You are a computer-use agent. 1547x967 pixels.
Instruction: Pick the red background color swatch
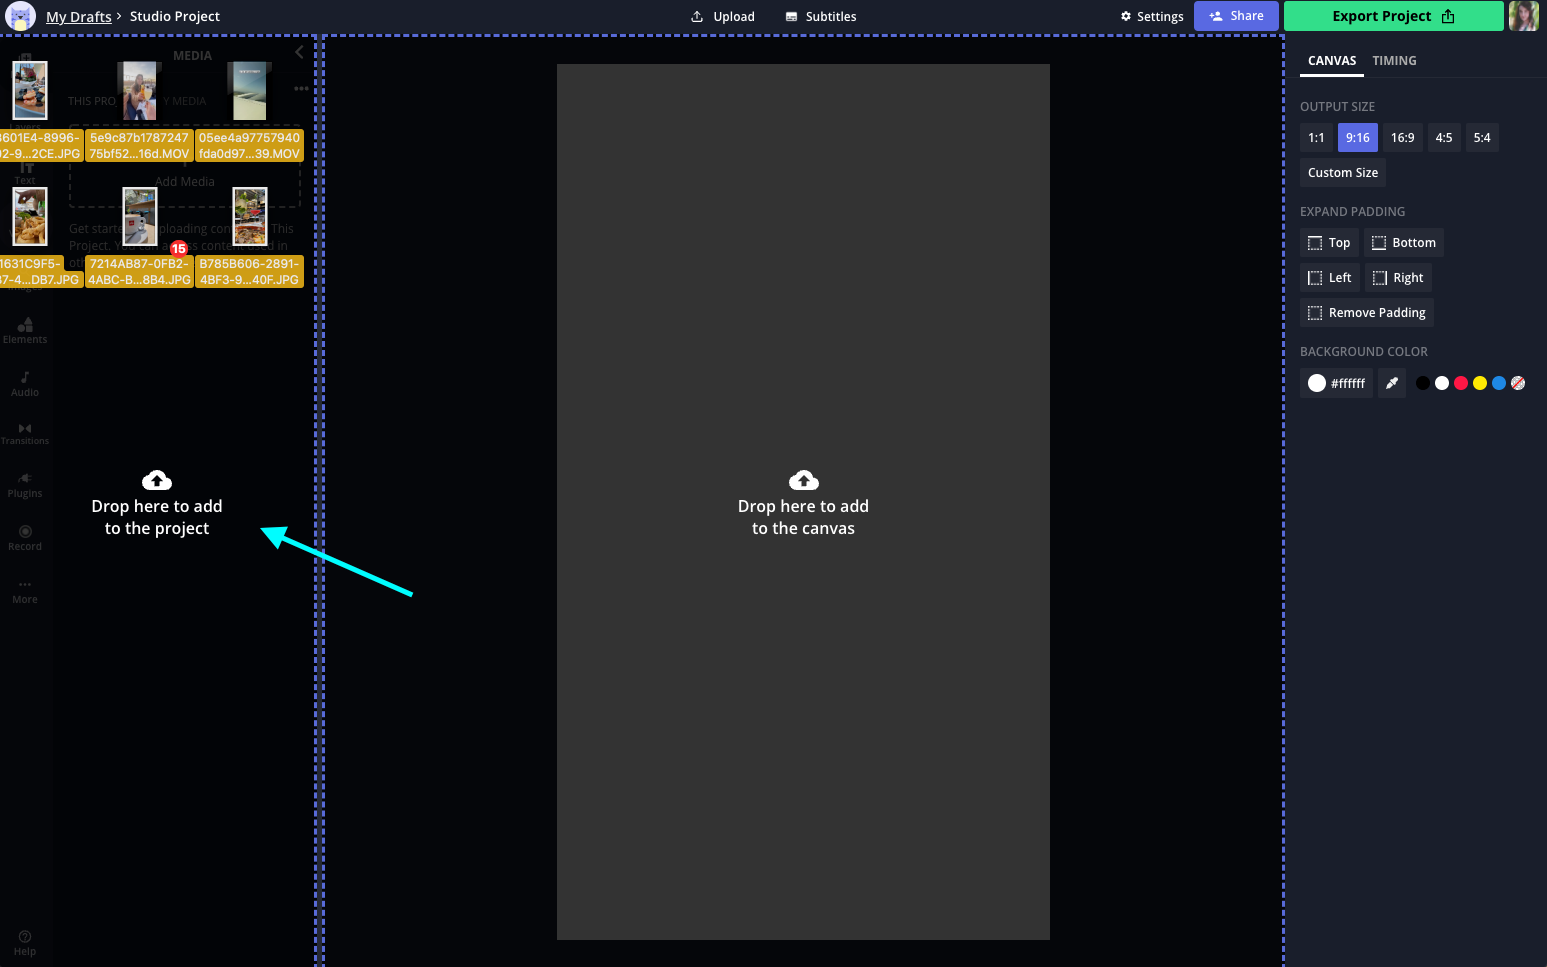[1461, 383]
